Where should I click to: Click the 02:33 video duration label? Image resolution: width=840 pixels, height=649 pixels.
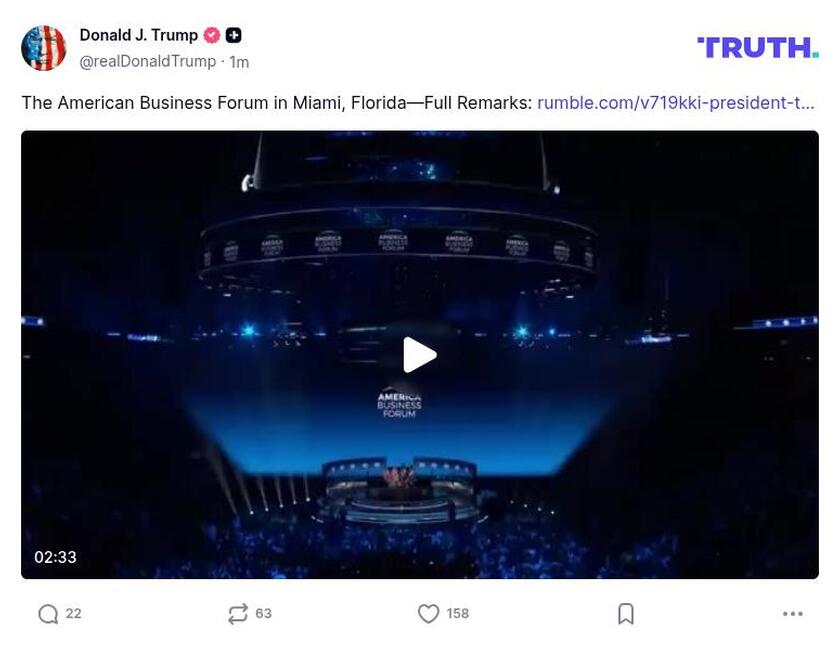click(x=55, y=557)
